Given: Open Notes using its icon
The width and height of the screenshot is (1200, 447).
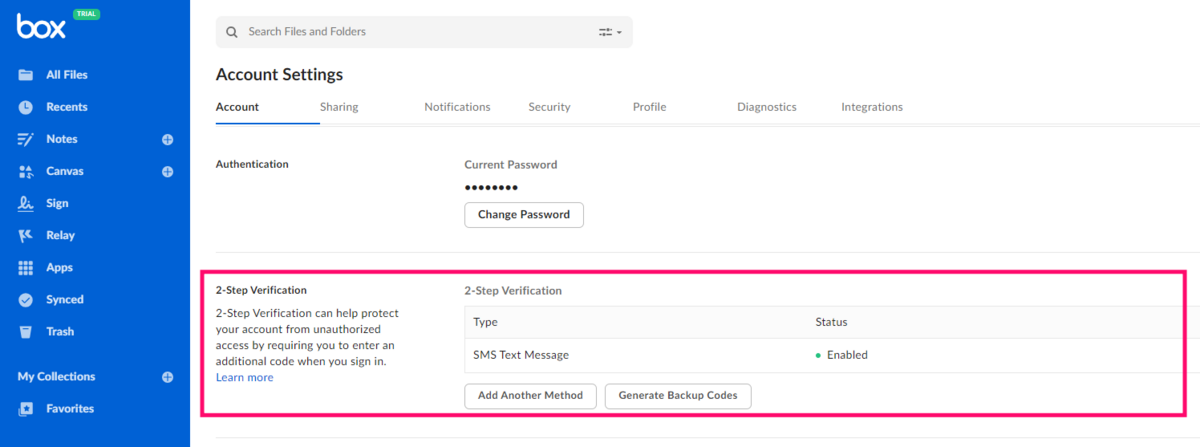Looking at the screenshot, I should [26, 139].
